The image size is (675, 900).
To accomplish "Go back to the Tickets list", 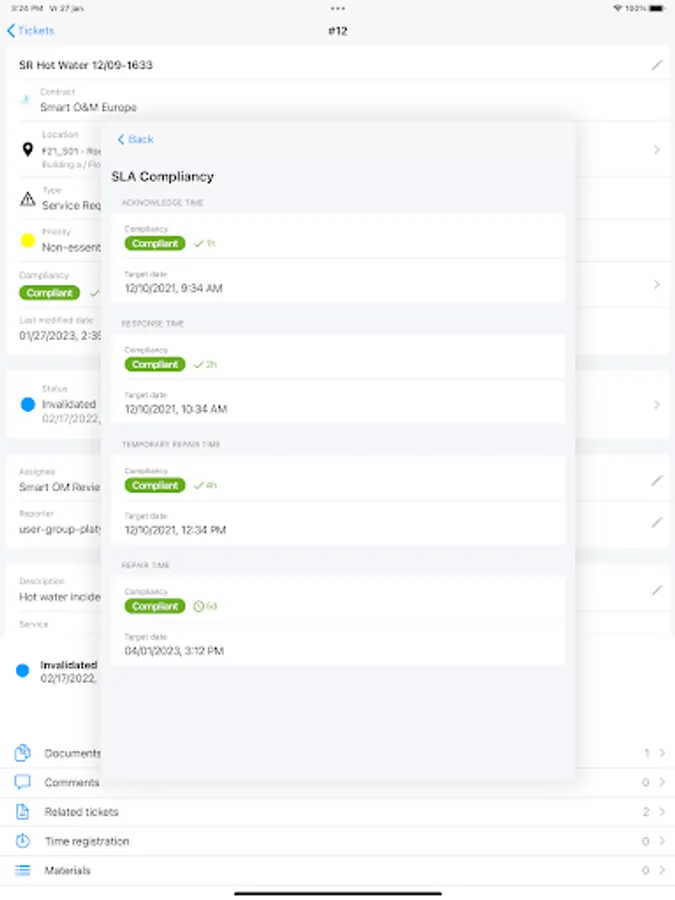I will (30, 30).
